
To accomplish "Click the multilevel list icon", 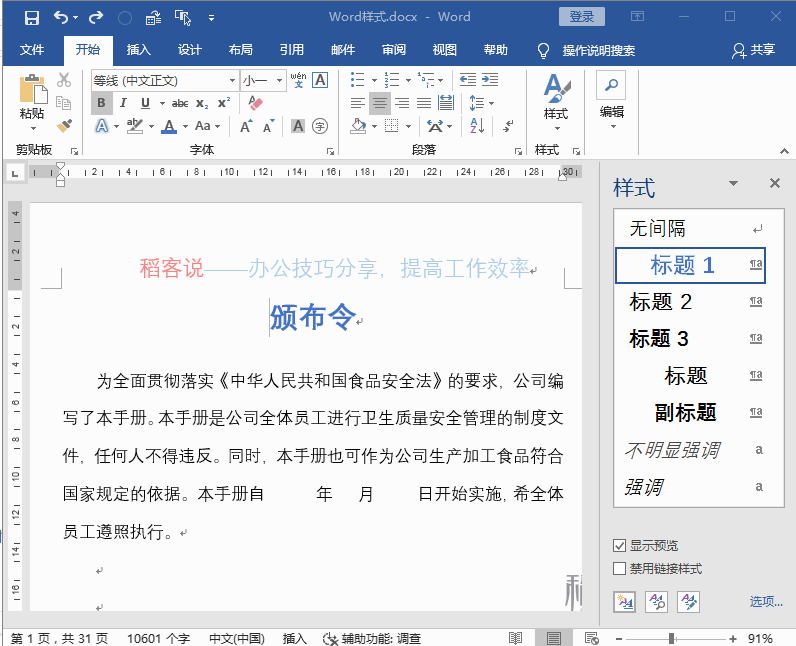I will 426,80.
